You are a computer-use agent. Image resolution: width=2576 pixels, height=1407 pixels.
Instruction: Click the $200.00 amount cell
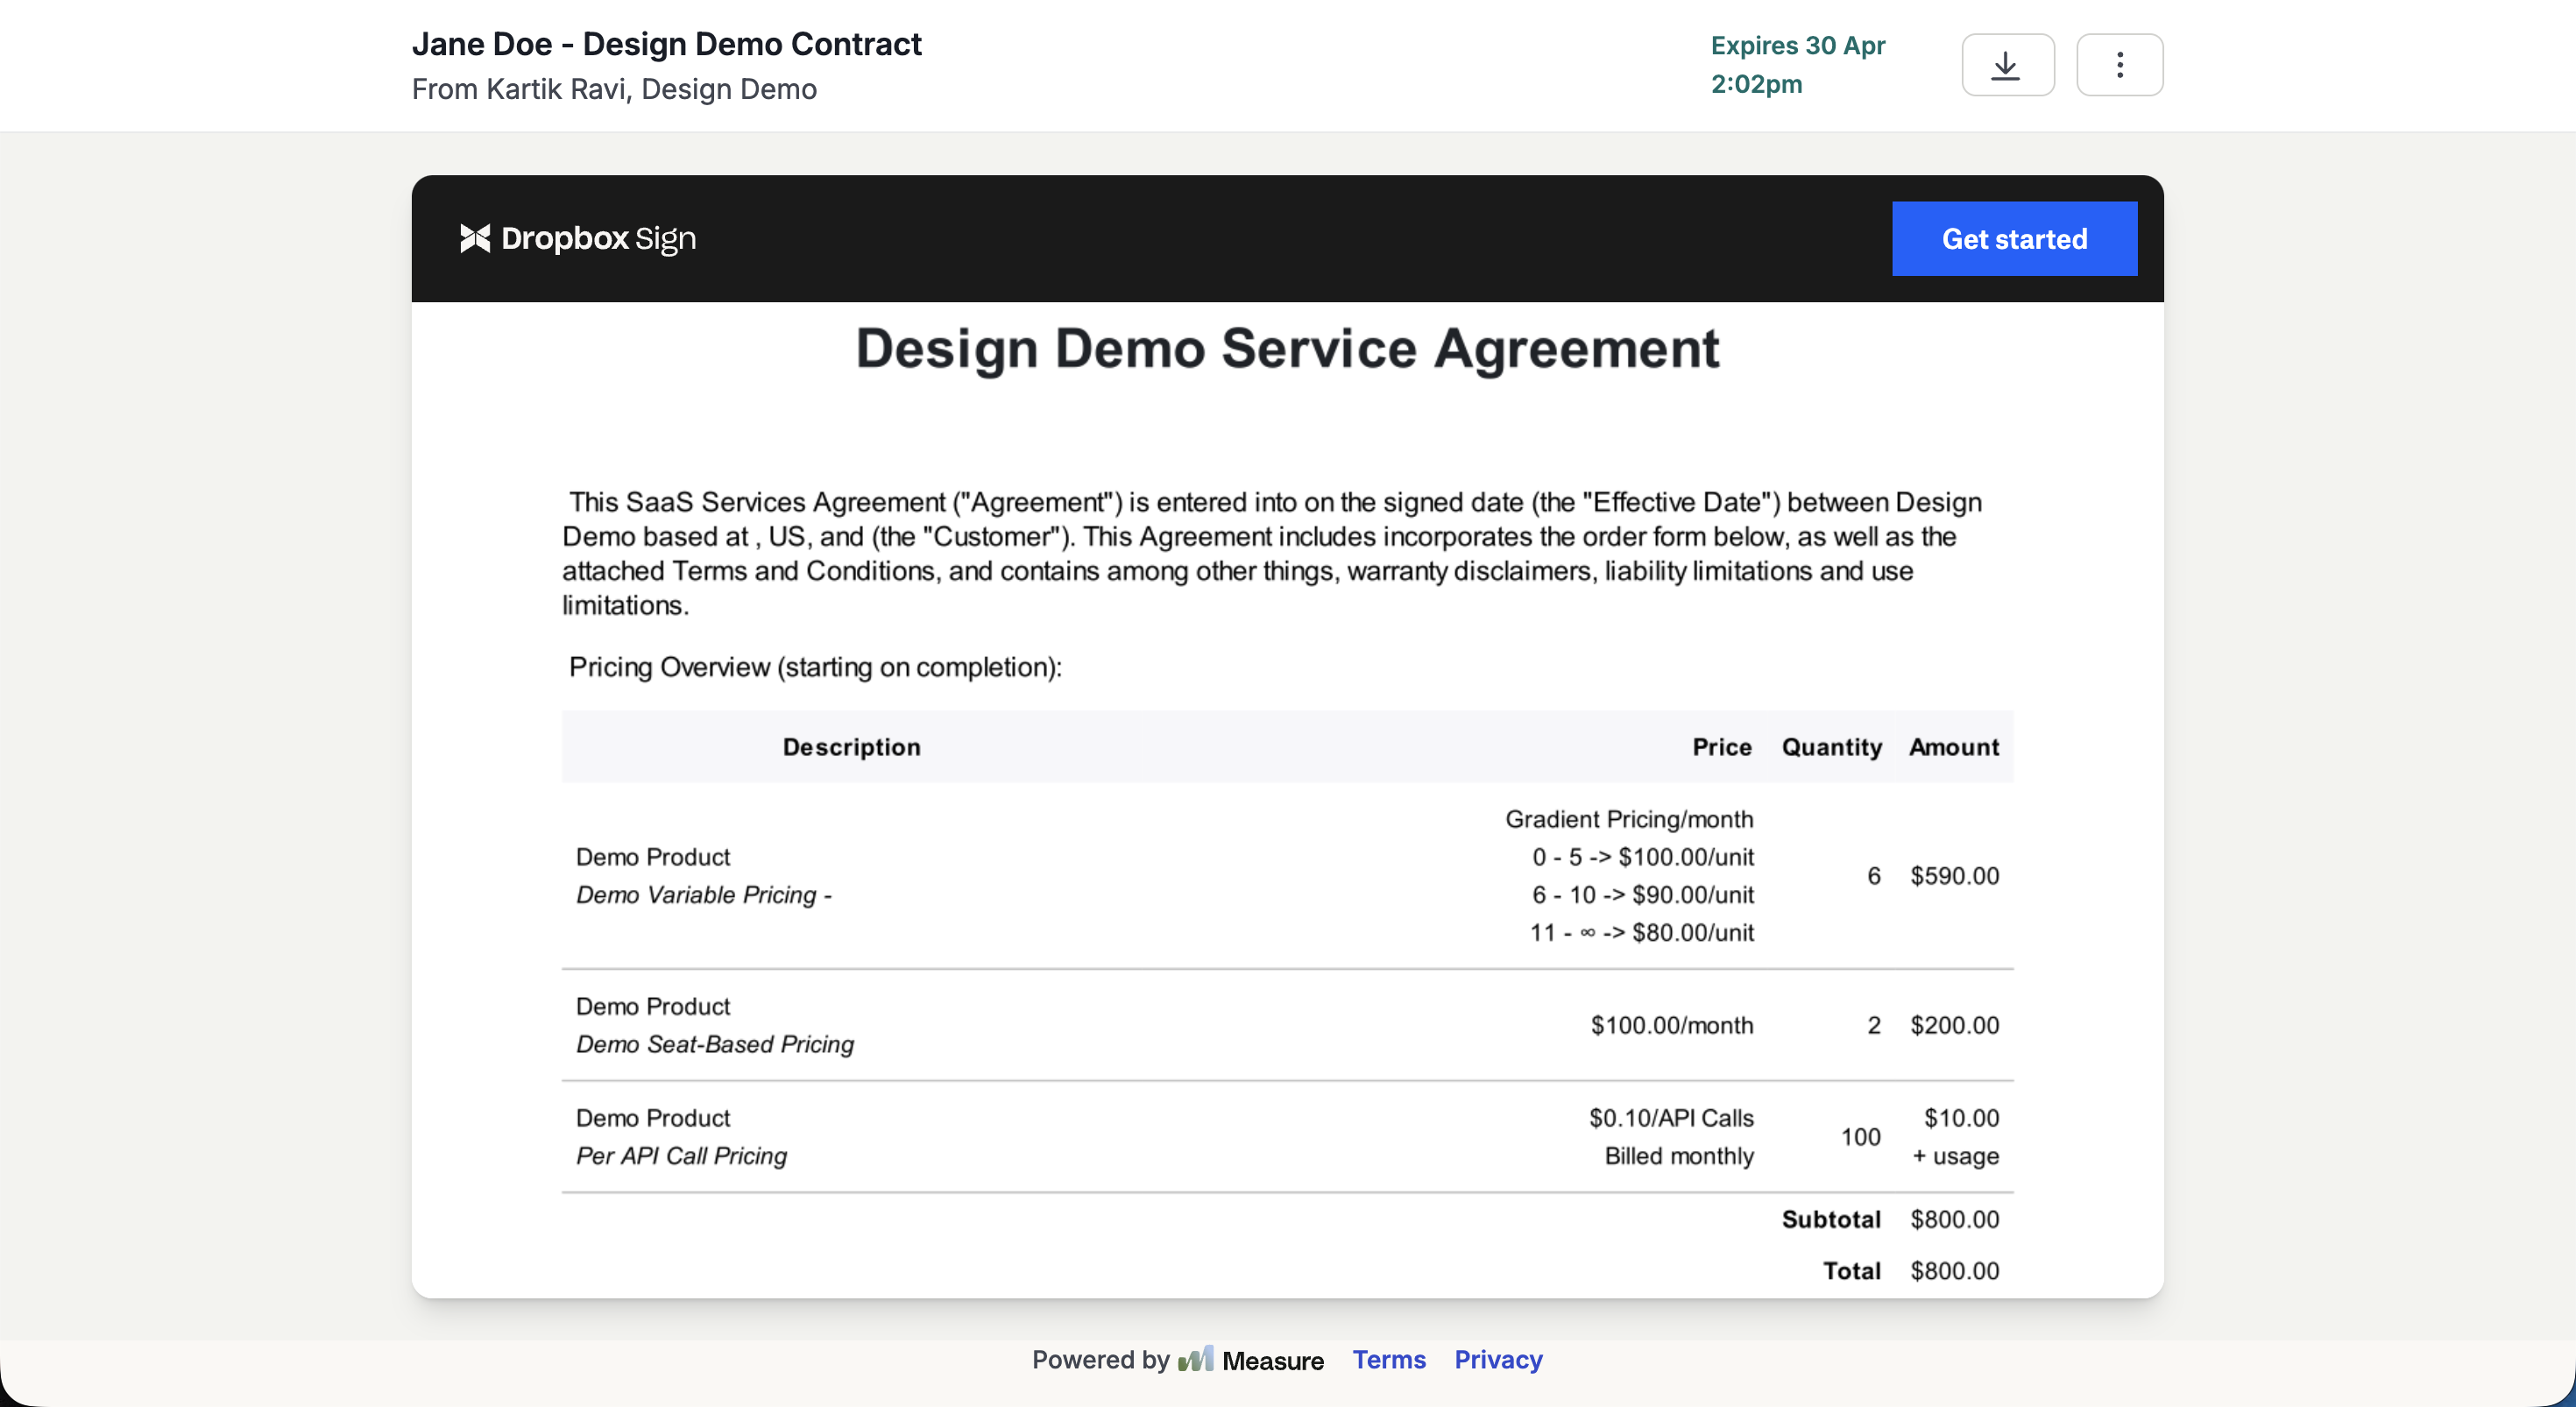pyautogui.click(x=1954, y=1025)
